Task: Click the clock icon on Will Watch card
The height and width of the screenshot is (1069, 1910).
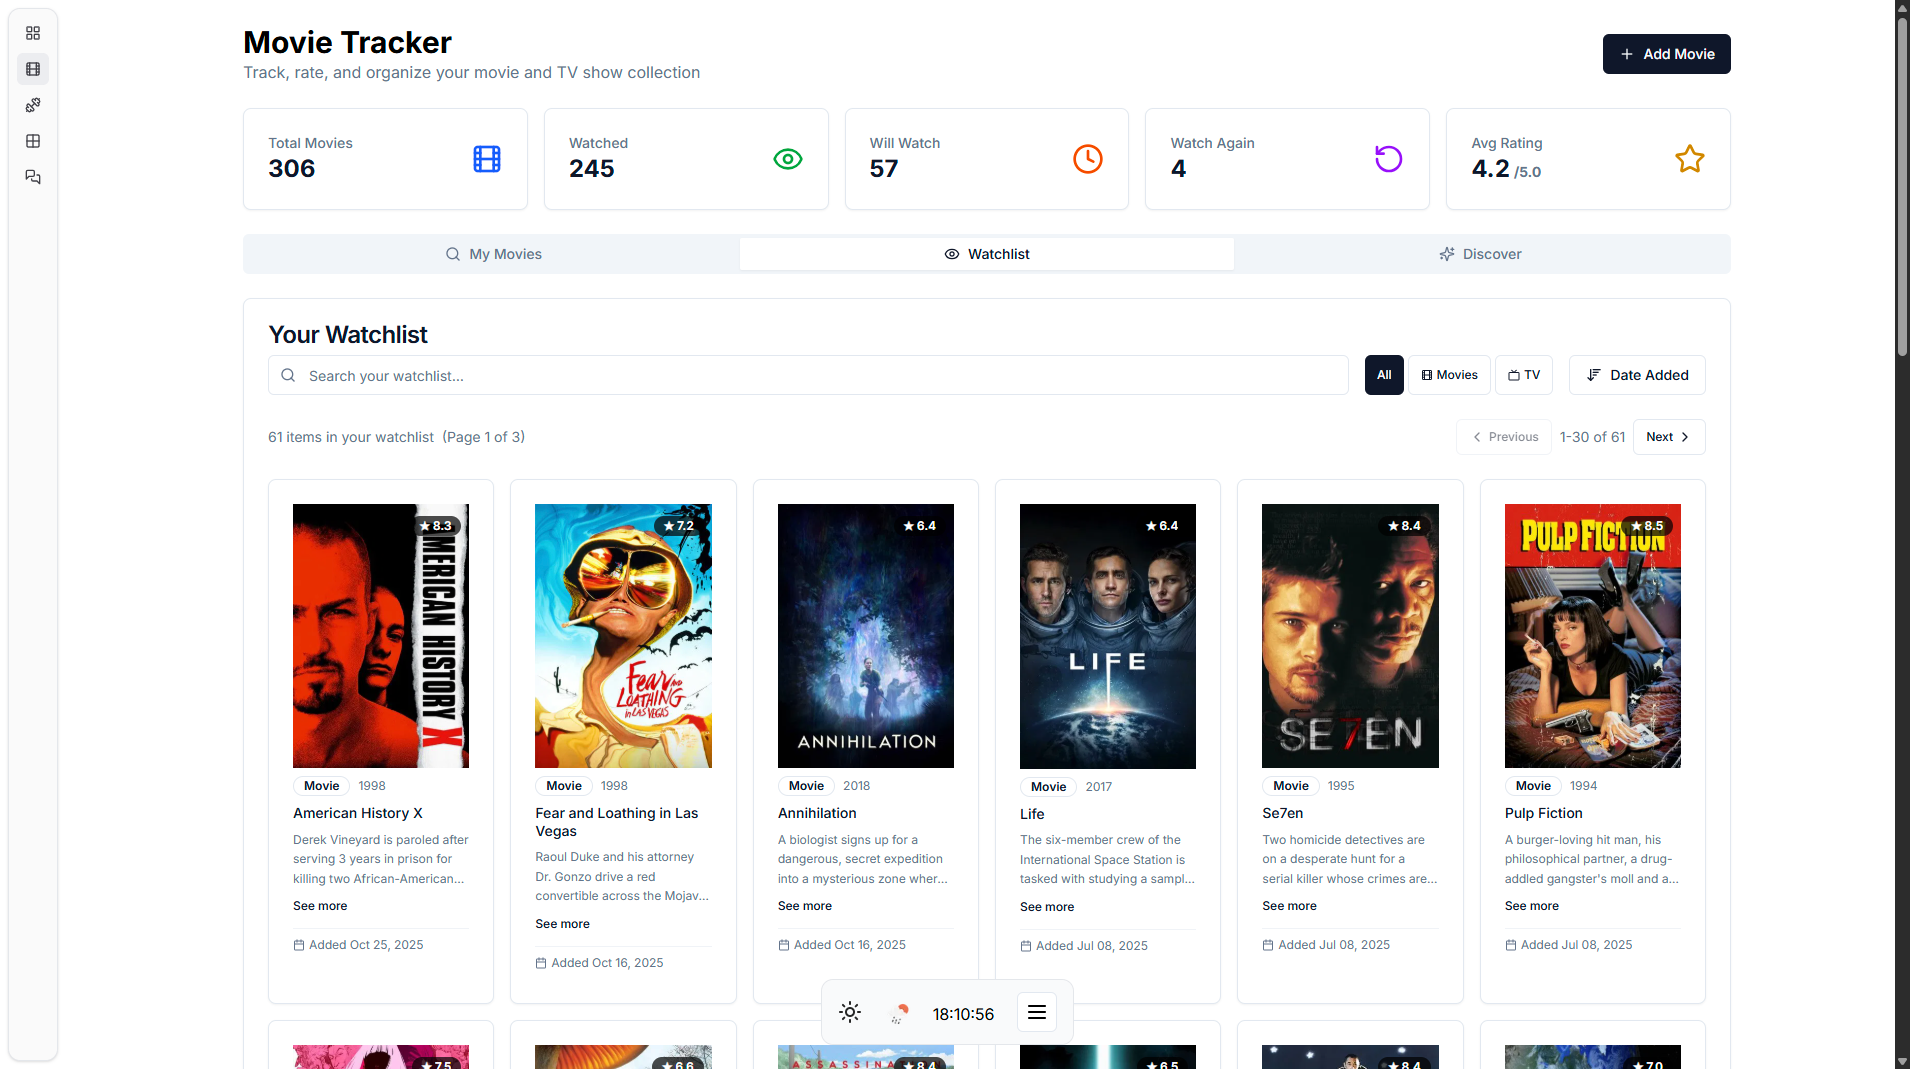Action: coord(1087,158)
